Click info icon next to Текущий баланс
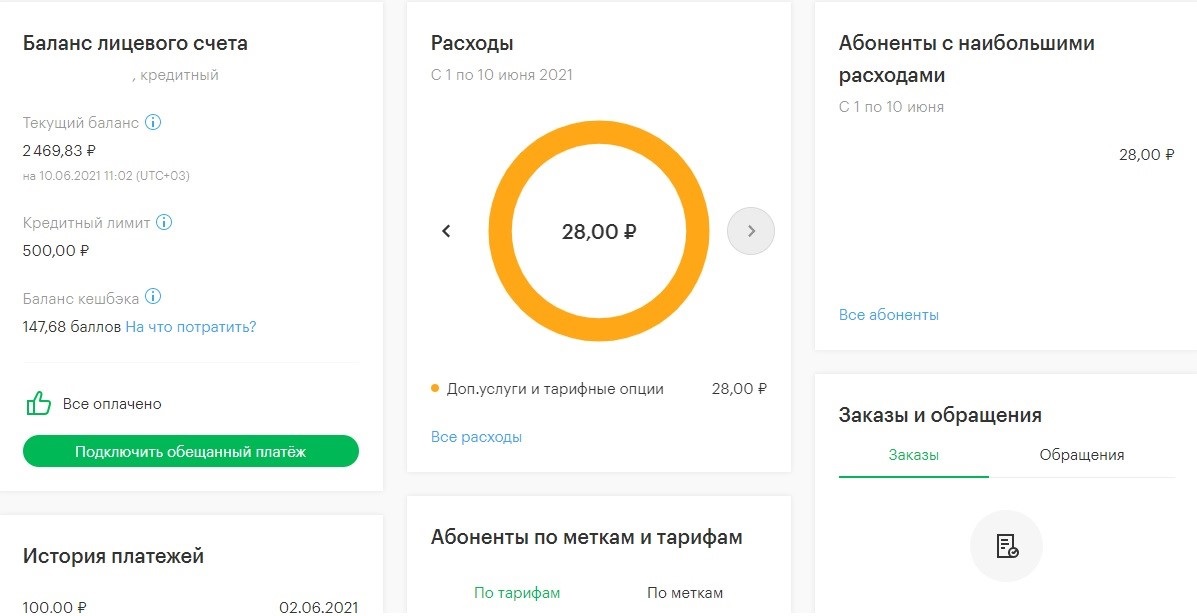Image resolution: width=1197 pixels, height=616 pixels. tap(153, 122)
